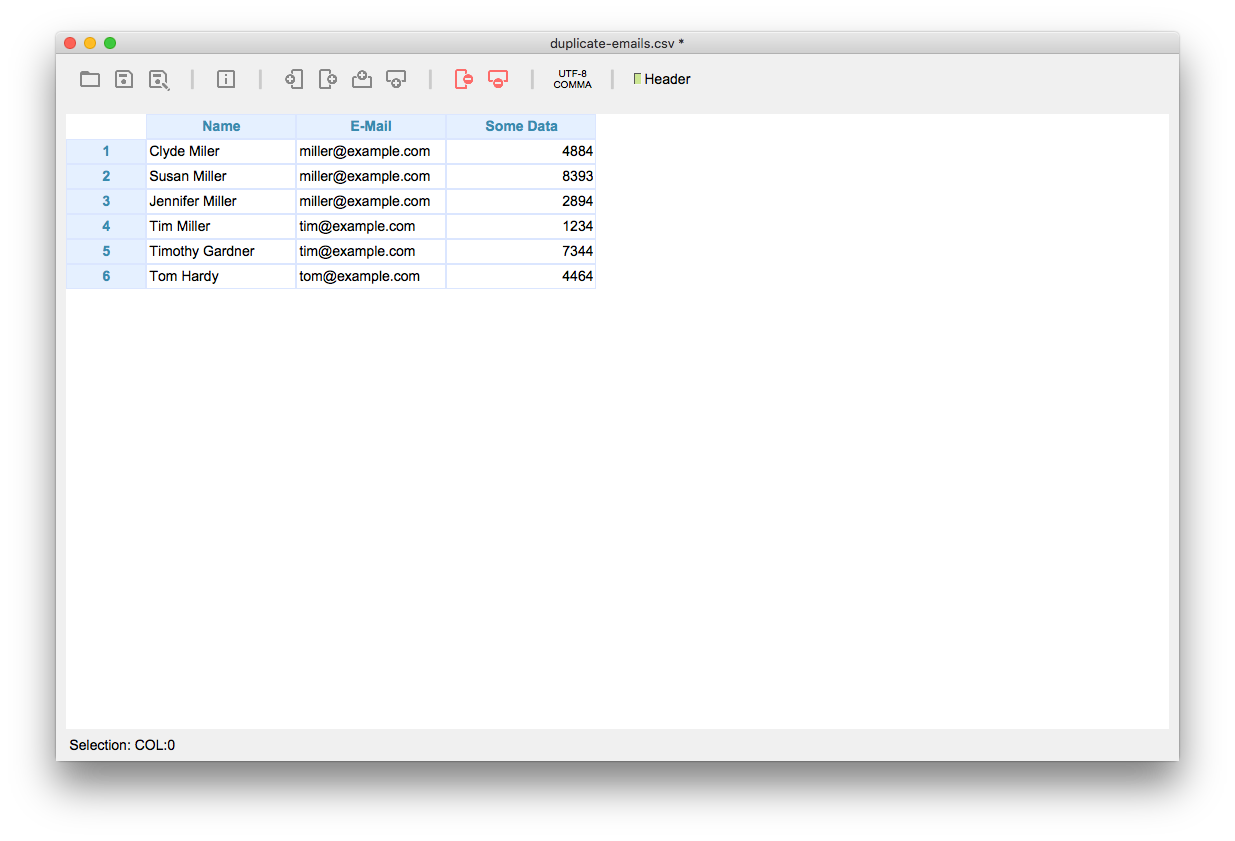Select Timothy Gardner's tim@example.com cell
This screenshot has height=841, width=1235.
point(371,251)
